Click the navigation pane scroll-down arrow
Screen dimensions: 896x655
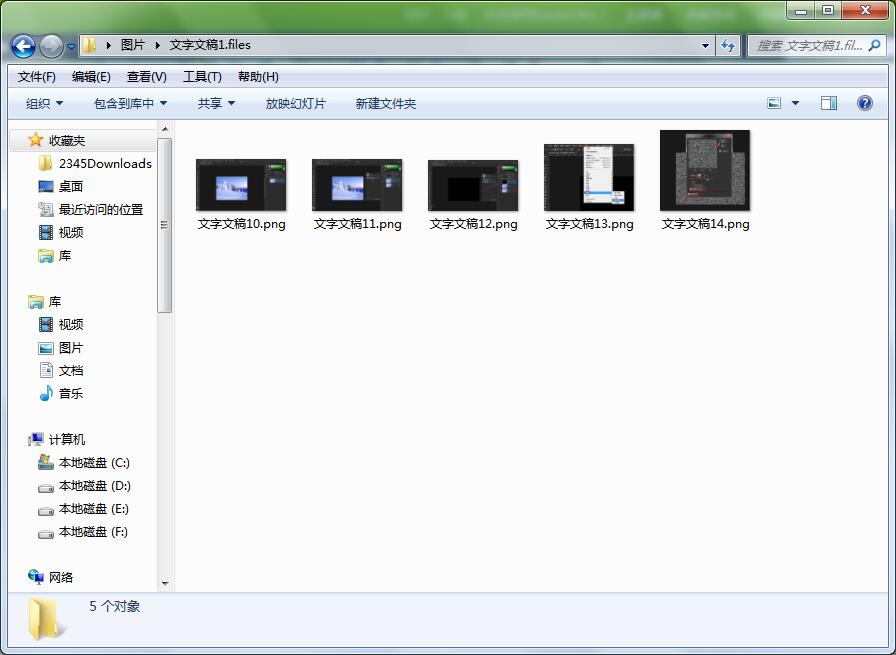point(165,584)
